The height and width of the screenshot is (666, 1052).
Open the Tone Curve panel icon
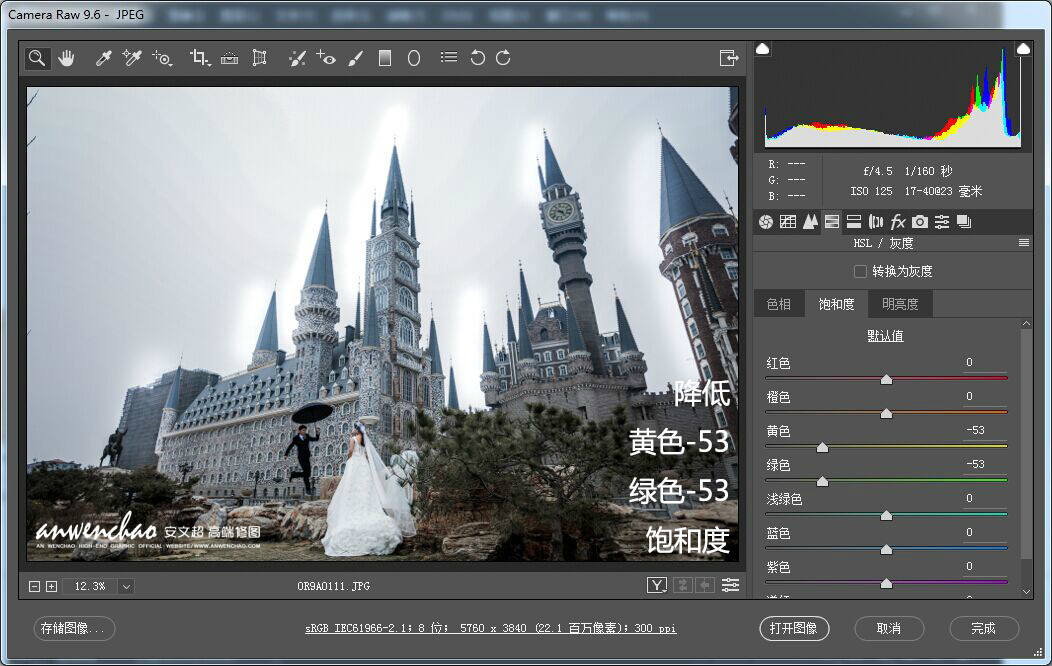click(x=788, y=222)
